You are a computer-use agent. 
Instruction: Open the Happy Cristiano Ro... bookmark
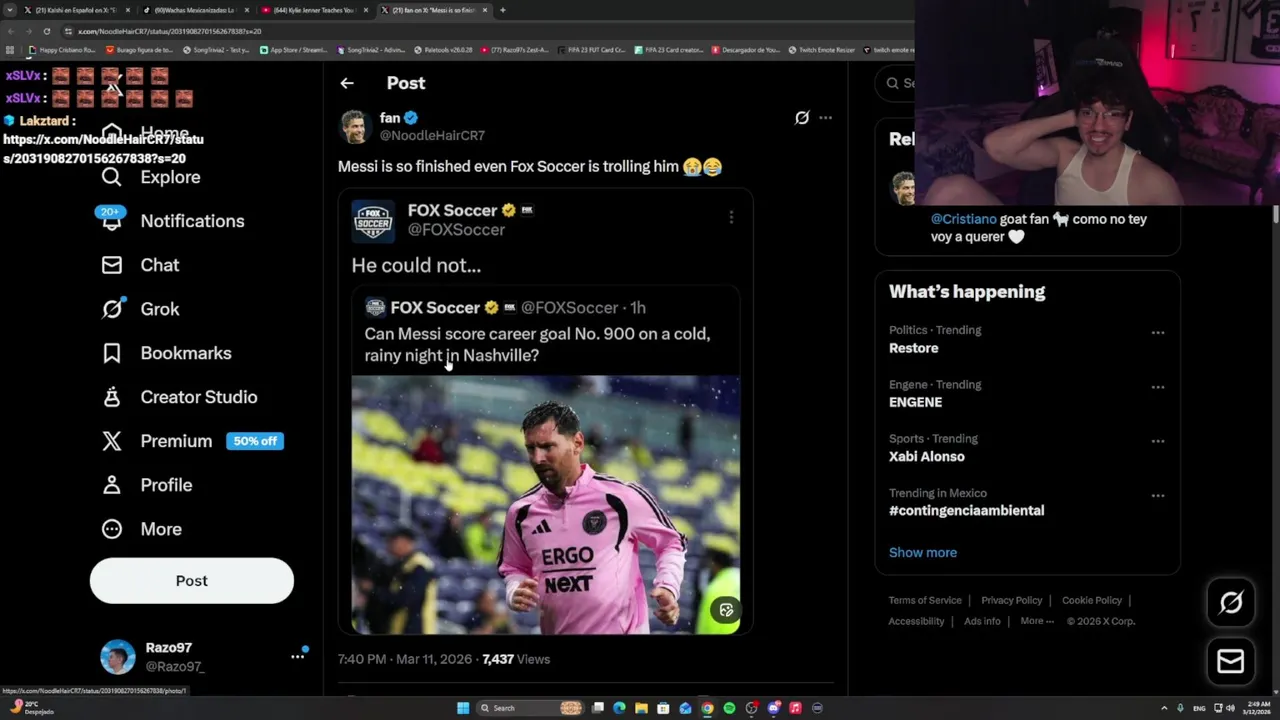coord(62,49)
